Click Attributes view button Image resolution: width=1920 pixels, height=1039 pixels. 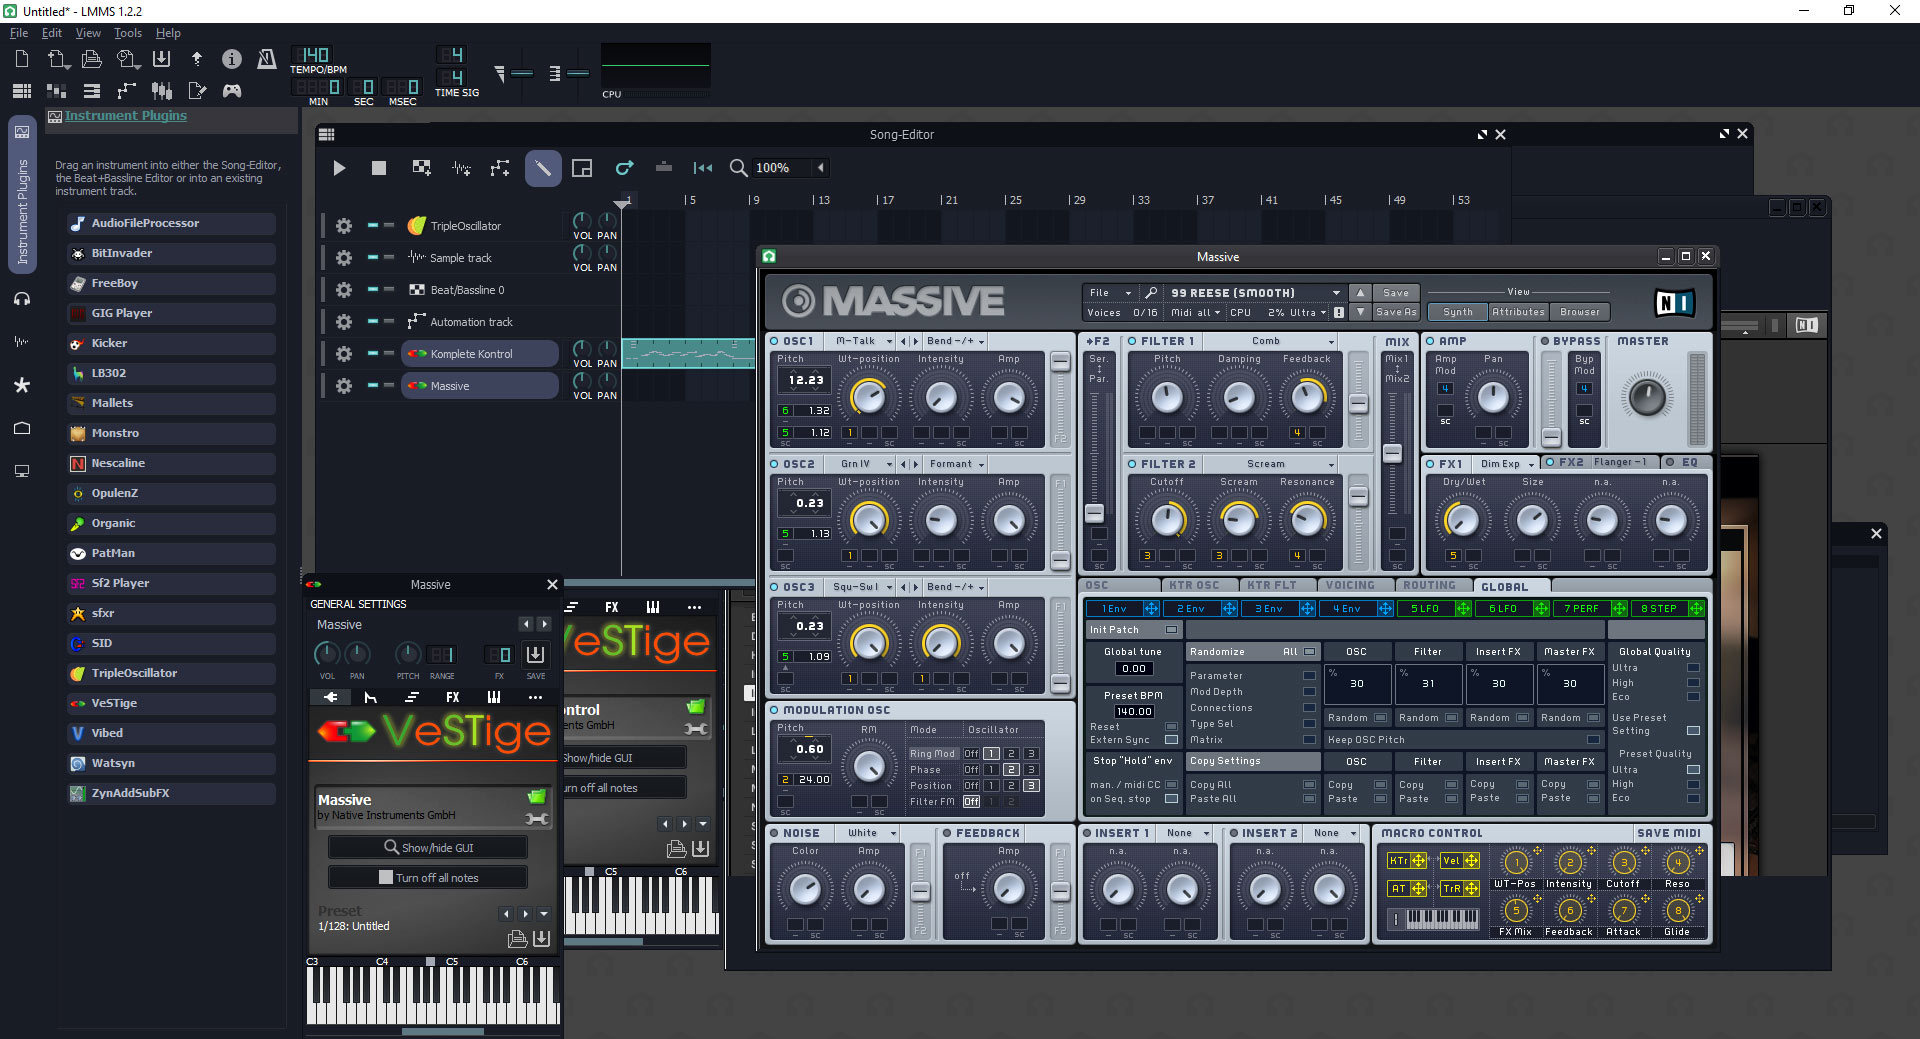pos(1518,312)
